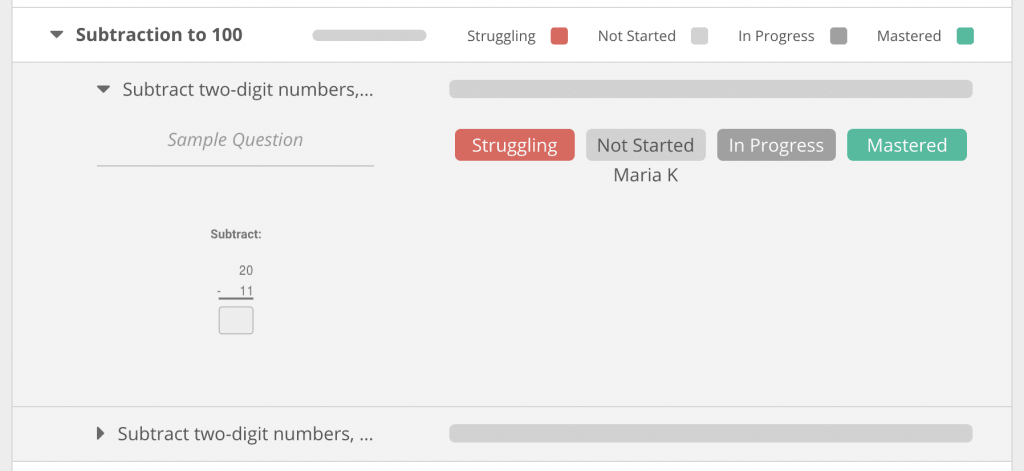Click the red Struggling legend swatch

[x=559, y=37]
